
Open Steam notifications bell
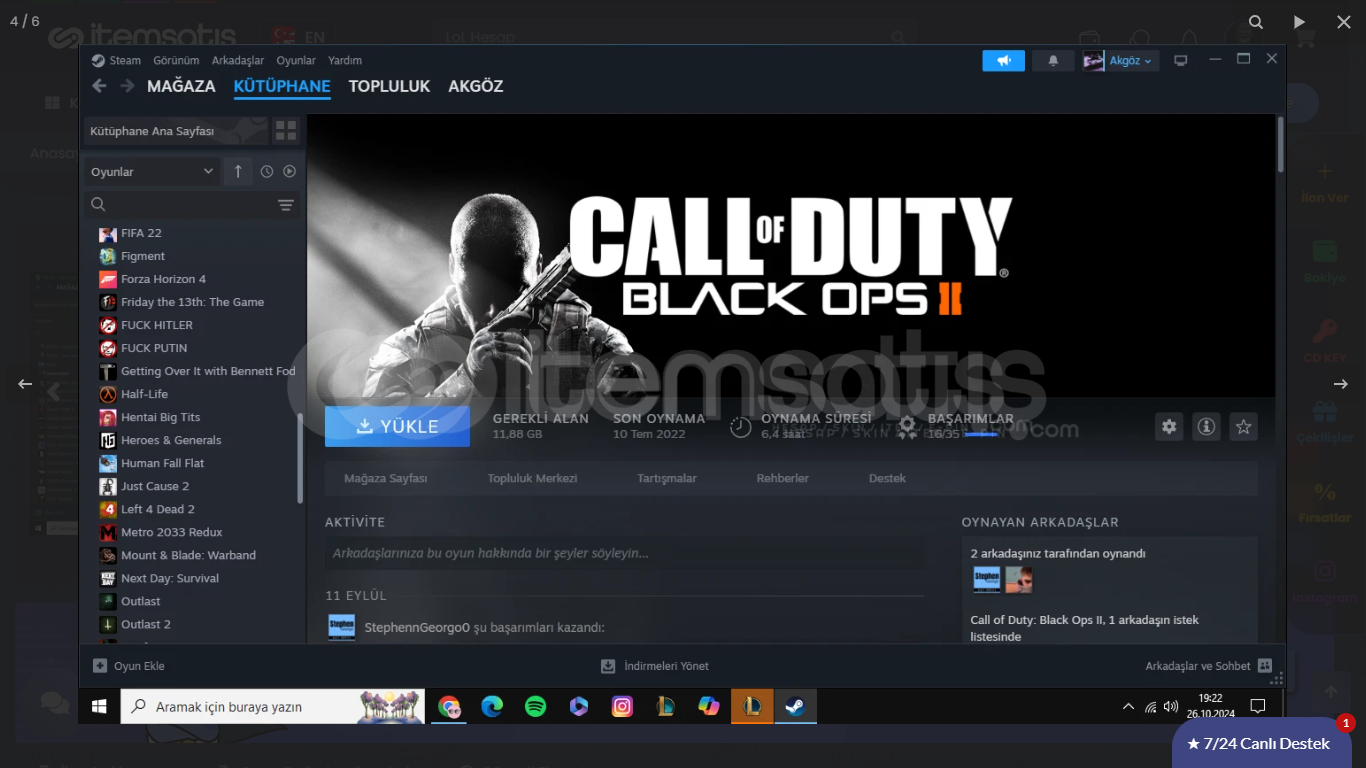1053,61
